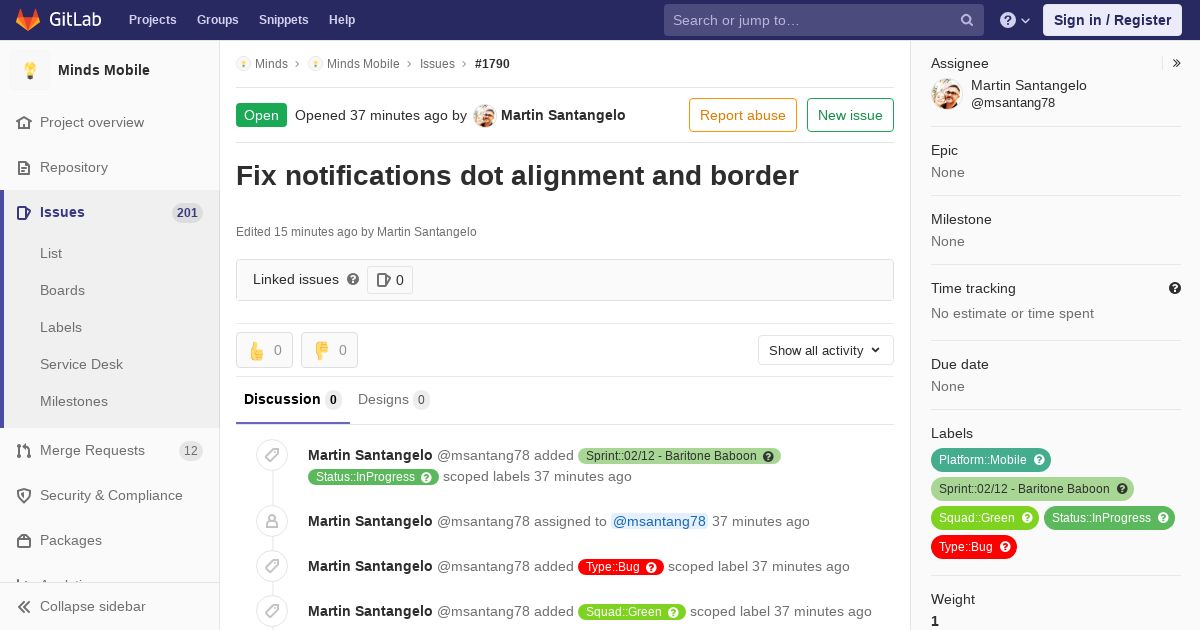Click help icon on Squad::Green sidebar label
Screen dimensions: 1200x630
(x=1027, y=518)
